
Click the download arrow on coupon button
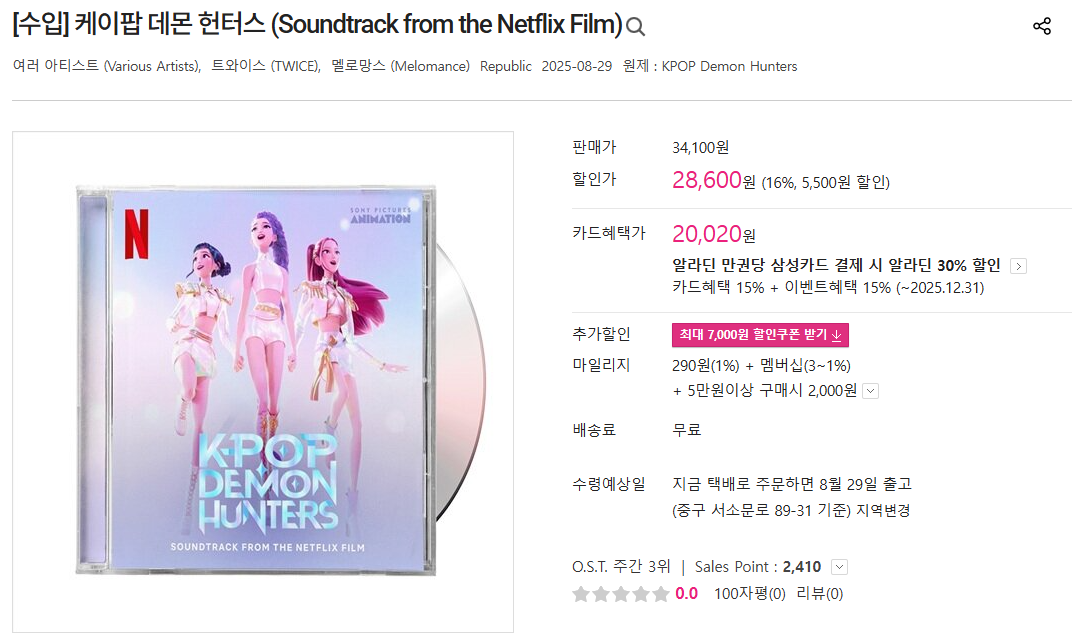coord(836,335)
